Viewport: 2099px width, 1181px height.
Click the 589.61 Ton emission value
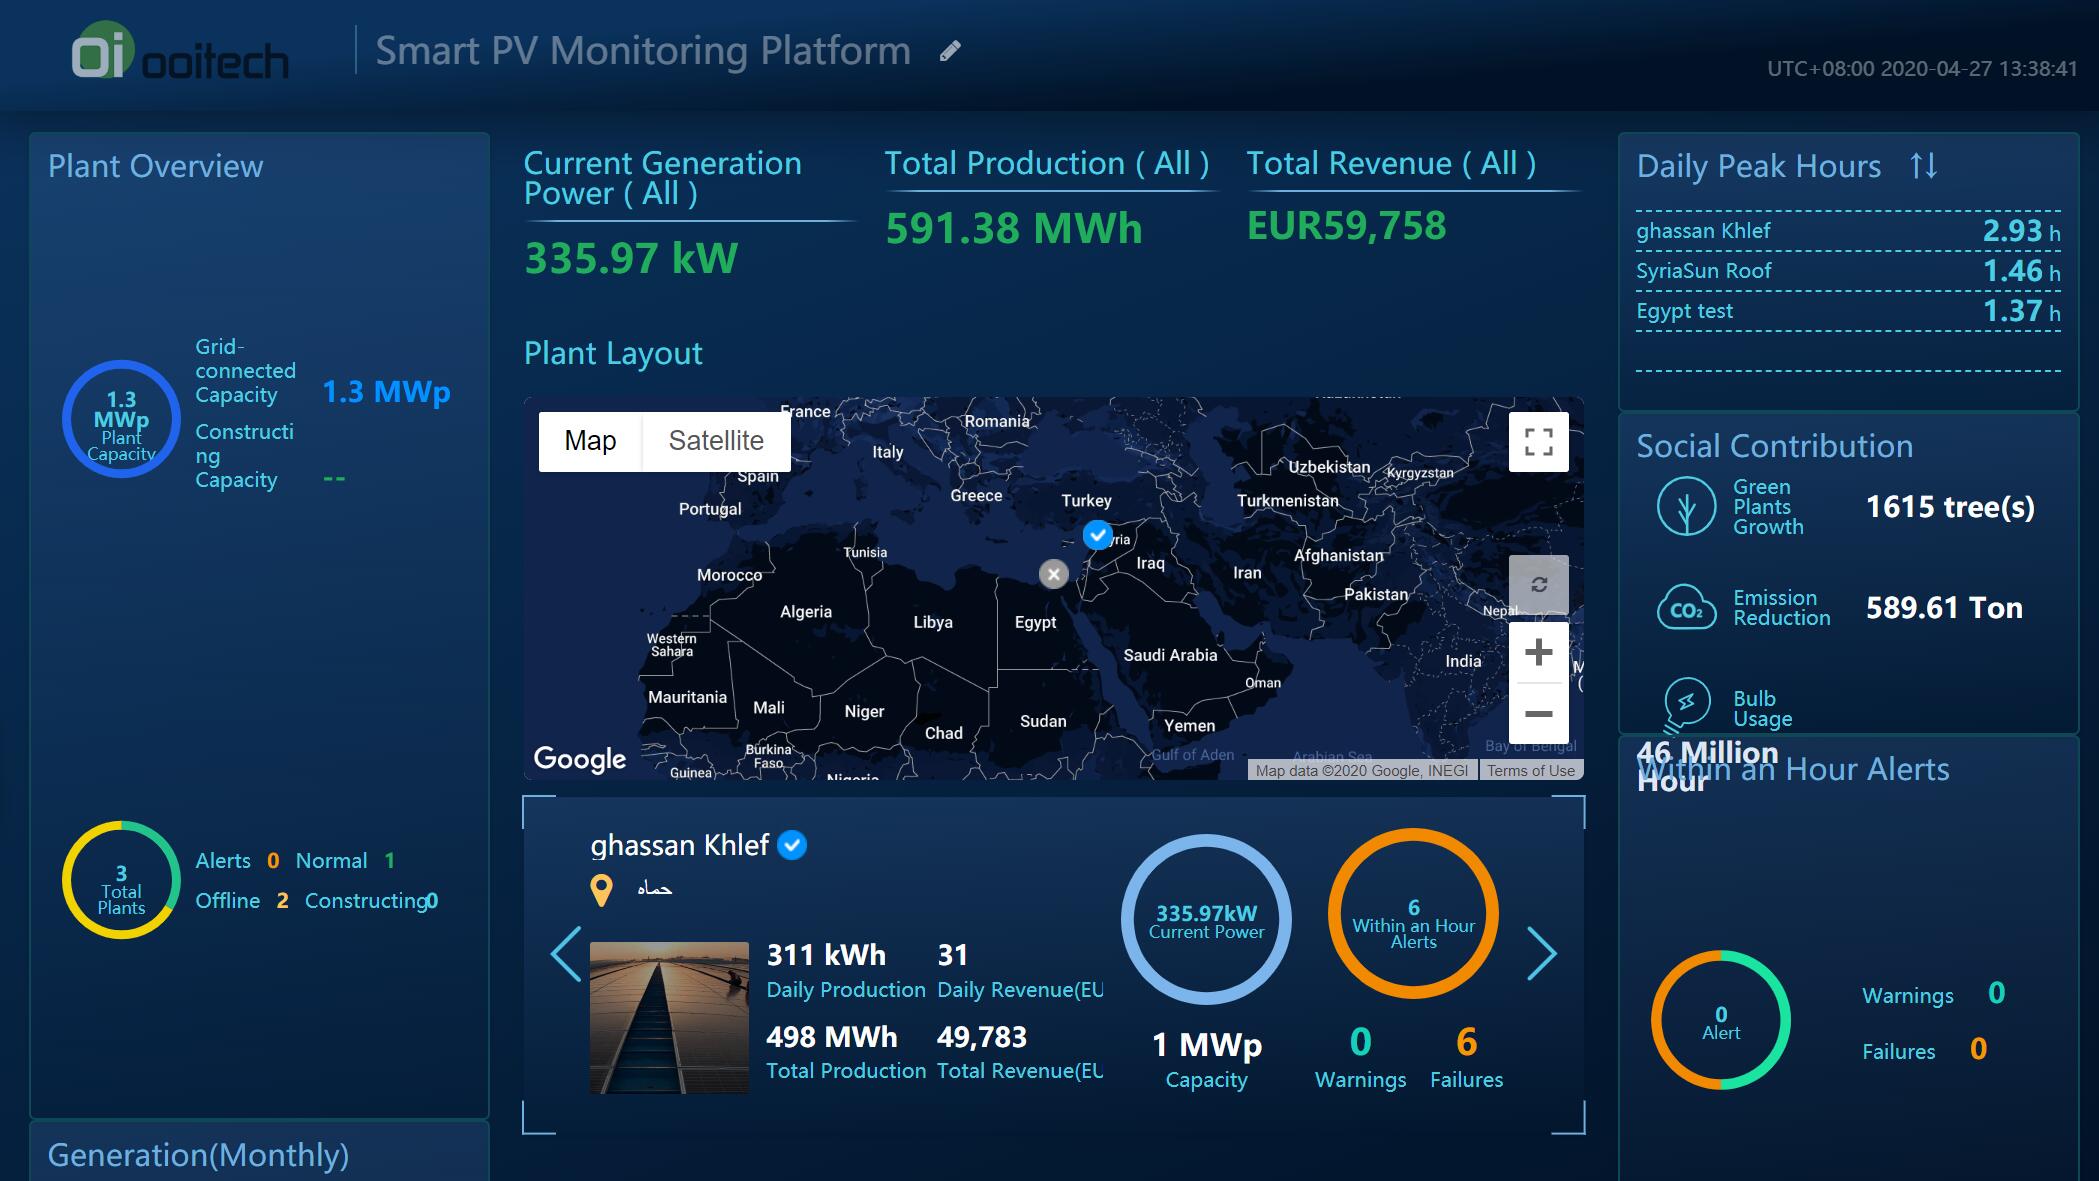click(1944, 608)
